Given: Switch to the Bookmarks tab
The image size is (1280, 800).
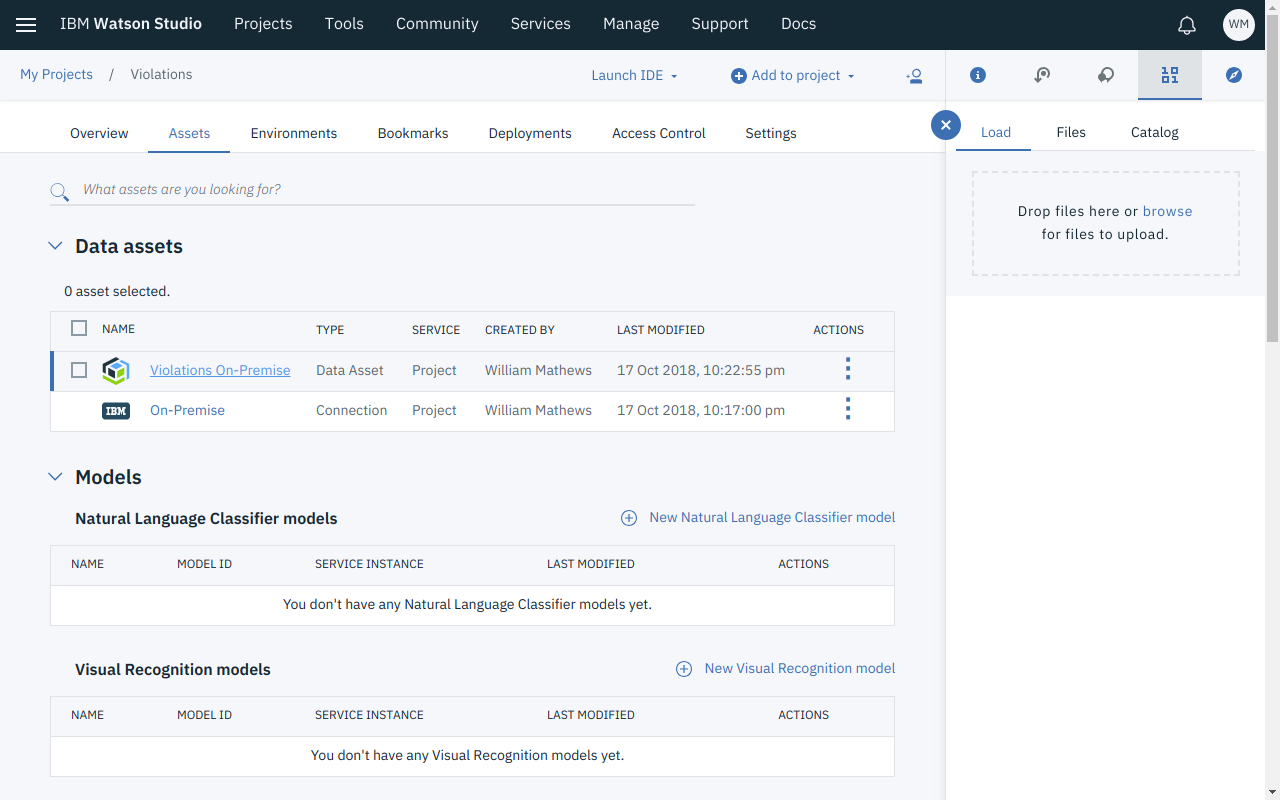Looking at the screenshot, I should pos(413,133).
